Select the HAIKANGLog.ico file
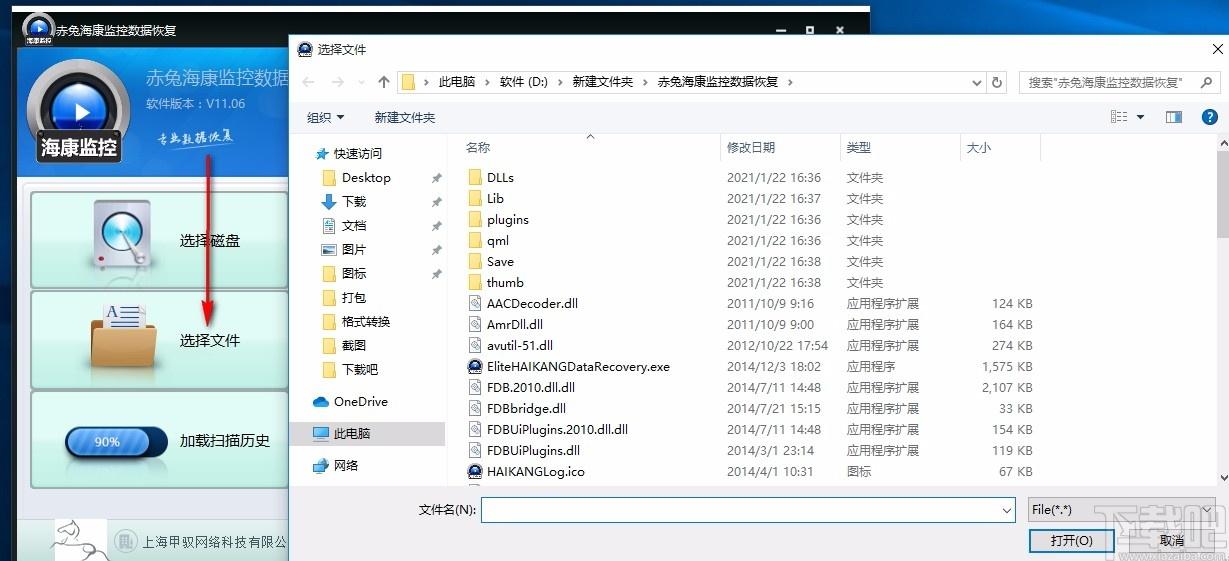The width and height of the screenshot is (1229, 561). pos(535,472)
